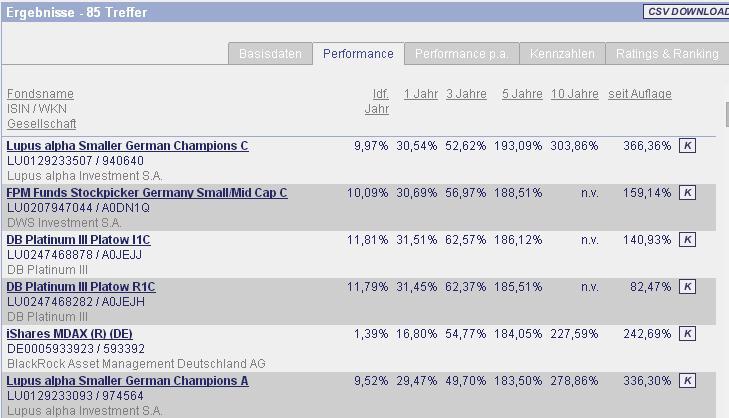
Task: Click the K icon for FPM Funds Stockpicker
Action: click(x=687, y=193)
